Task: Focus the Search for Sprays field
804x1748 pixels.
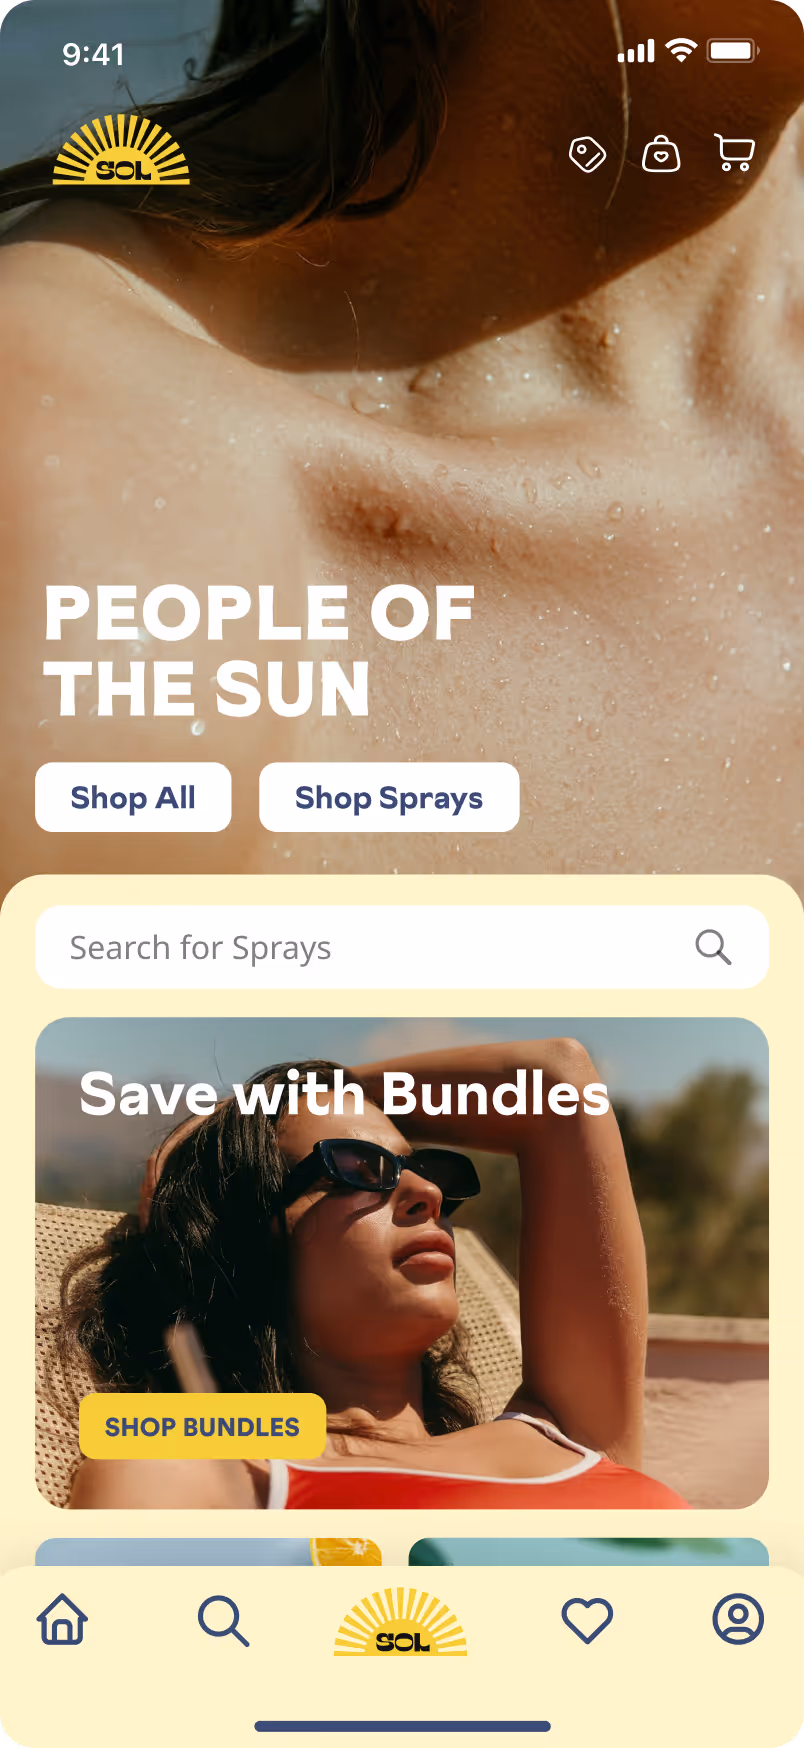Action: point(402,947)
